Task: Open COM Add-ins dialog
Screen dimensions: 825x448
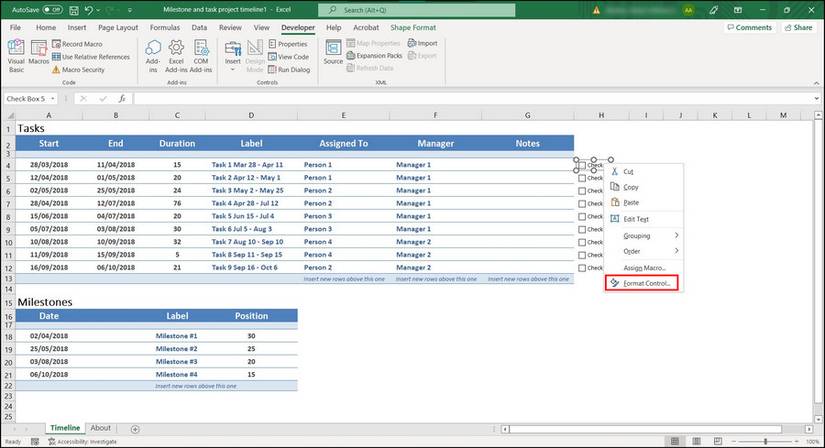Action: pos(200,56)
